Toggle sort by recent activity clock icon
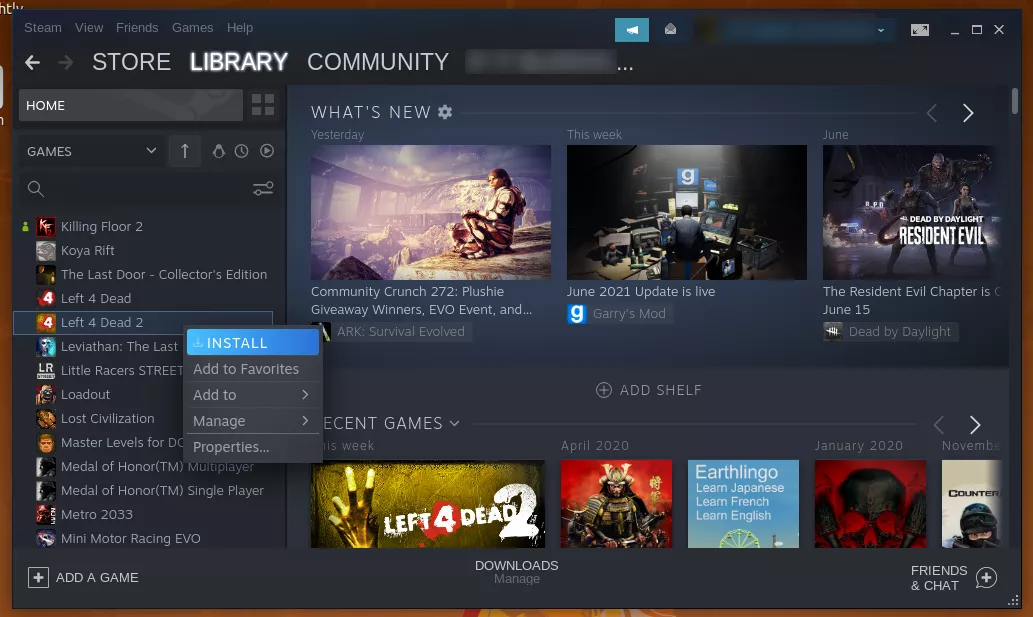Image resolution: width=1033 pixels, height=617 pixels. pyautogui.click(x=242, y=151)
